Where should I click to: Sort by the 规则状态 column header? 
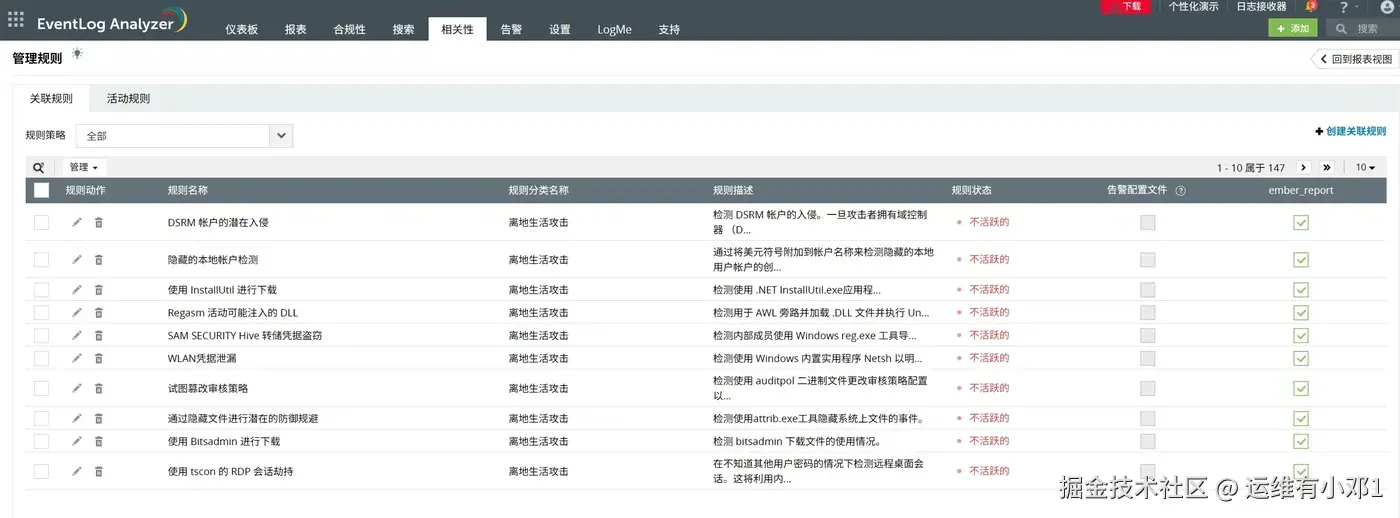click(972, 190)
